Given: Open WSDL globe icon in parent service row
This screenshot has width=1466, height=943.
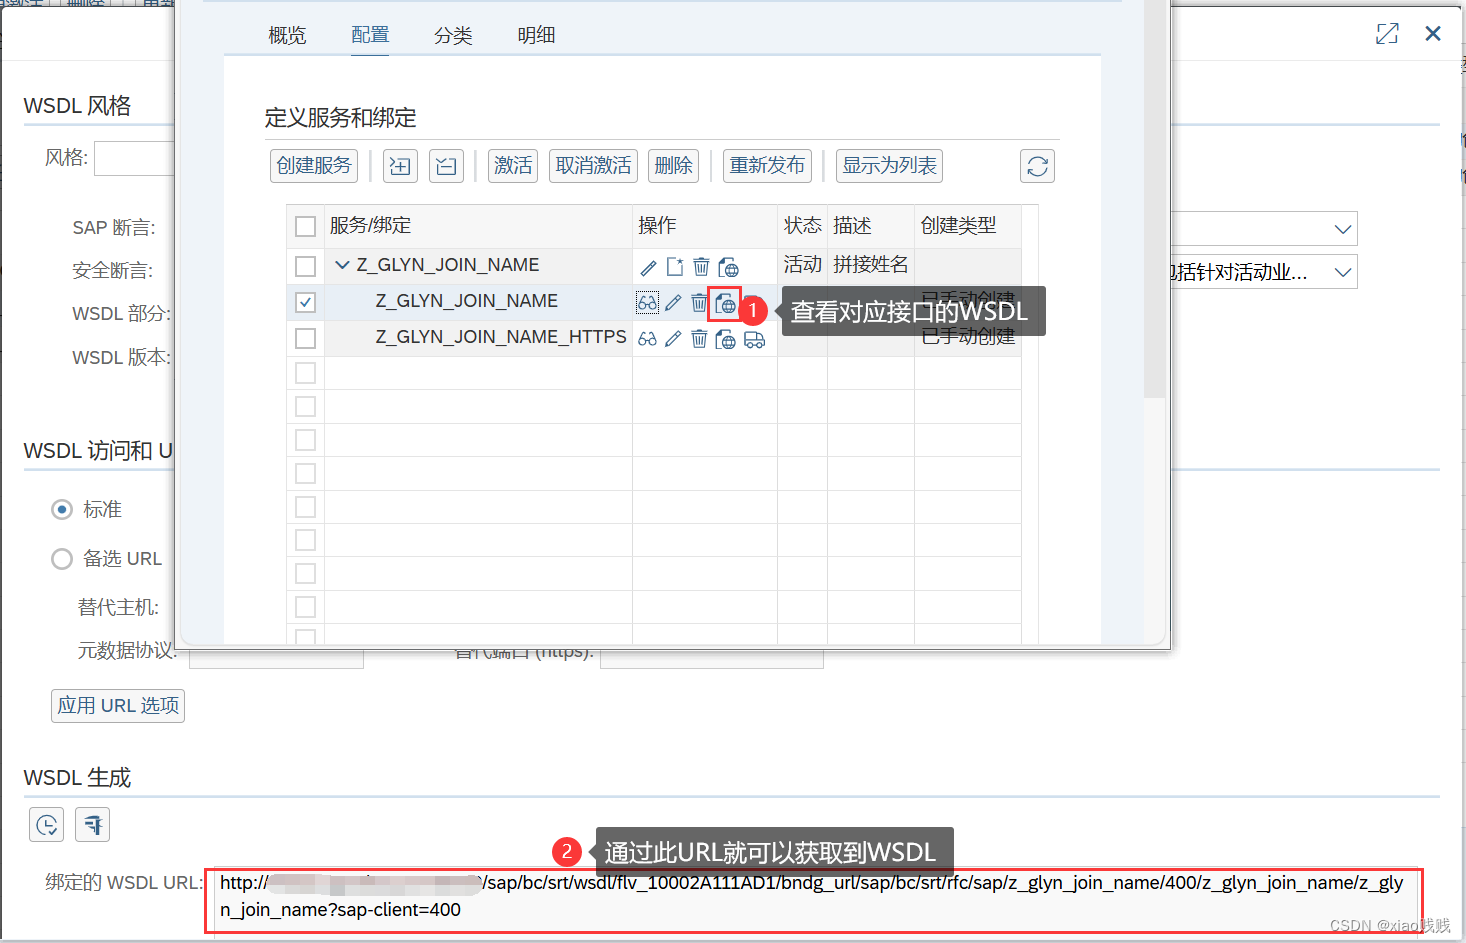Looking at the screenshot, I should [x=728, y=267].
